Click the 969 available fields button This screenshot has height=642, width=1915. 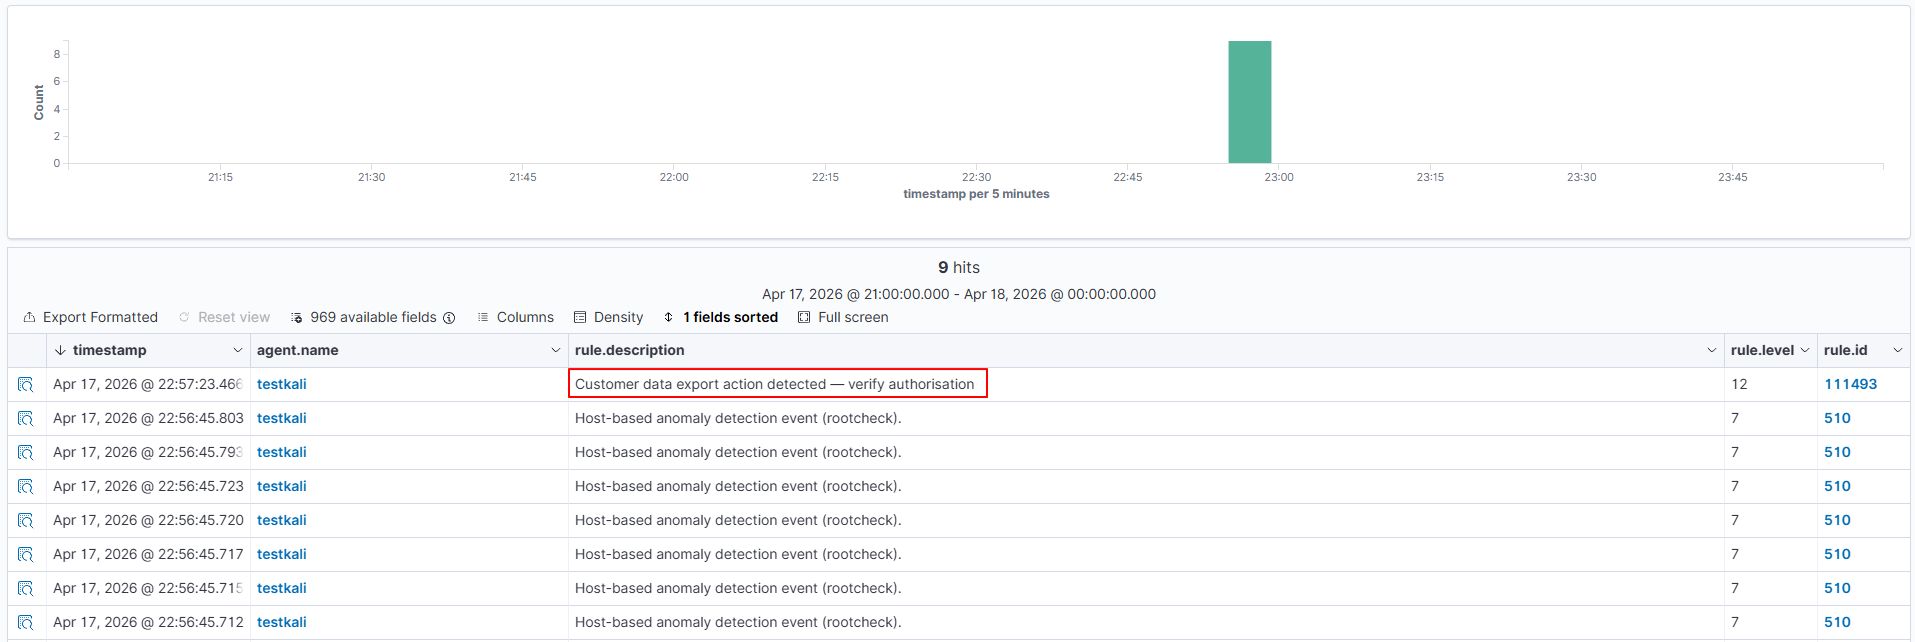click(372, 317)
